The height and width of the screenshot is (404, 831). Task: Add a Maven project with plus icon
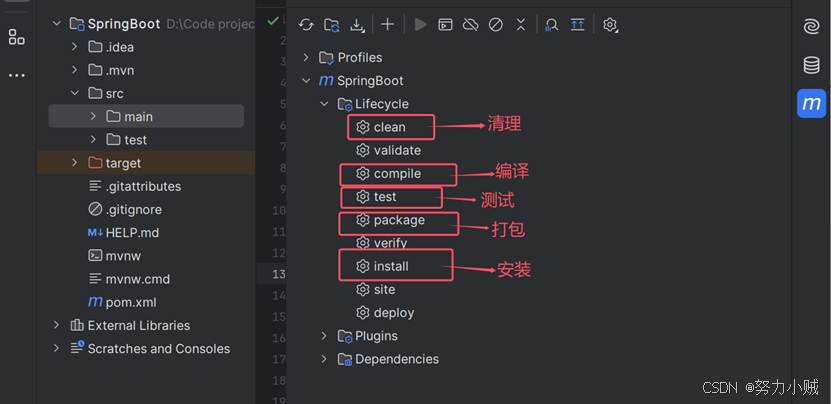coord(388,25)
